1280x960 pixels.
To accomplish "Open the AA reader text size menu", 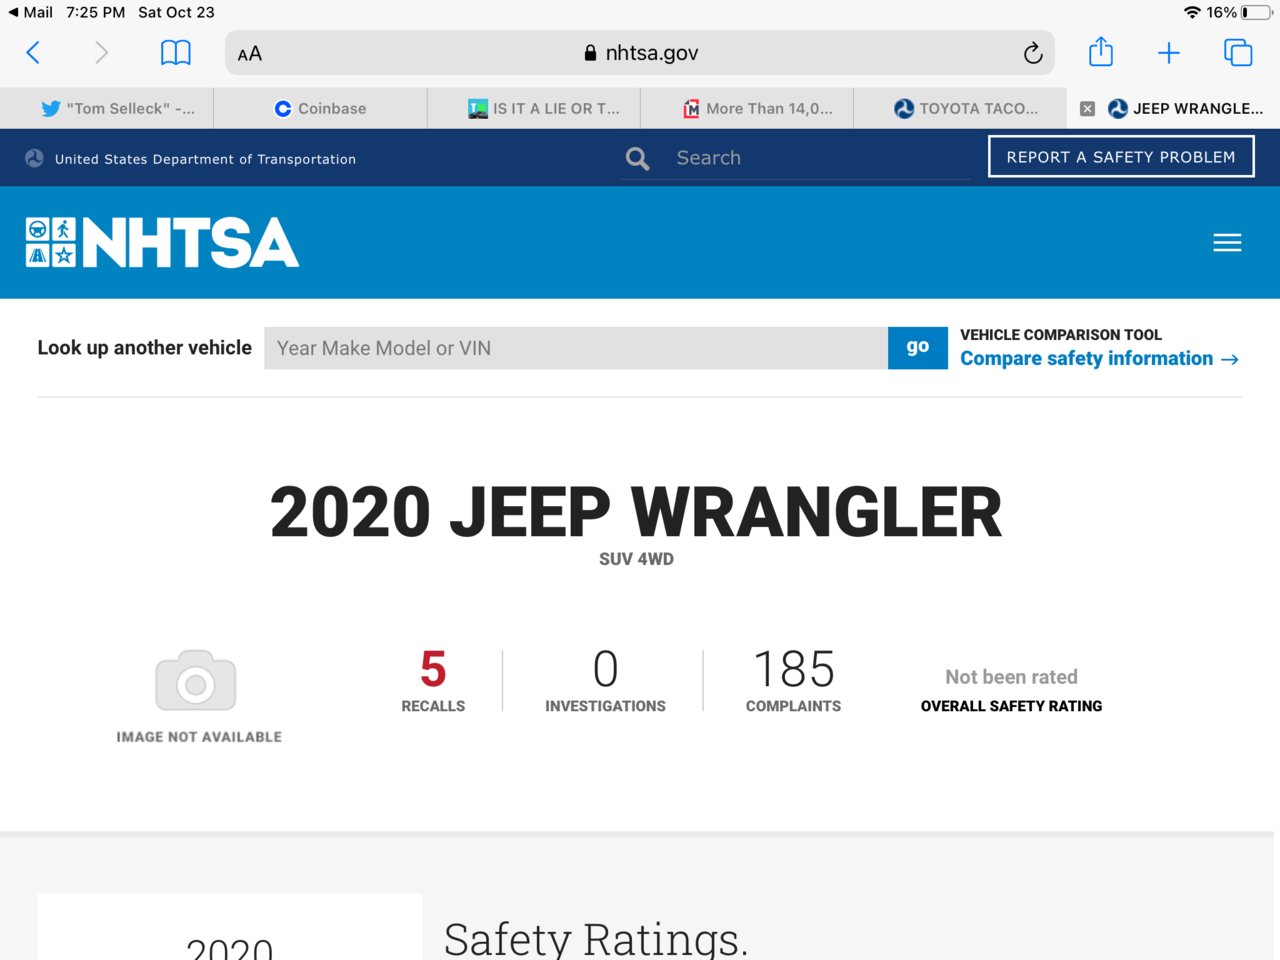I will [x=250, y=54].
